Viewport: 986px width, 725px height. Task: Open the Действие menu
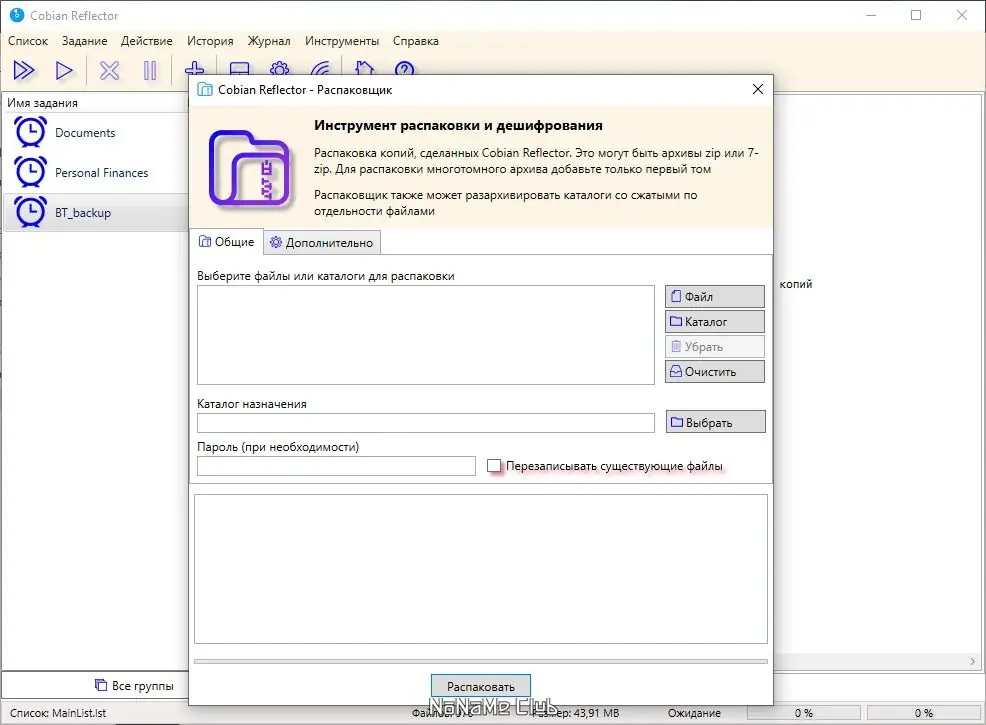tap(147, 41)
